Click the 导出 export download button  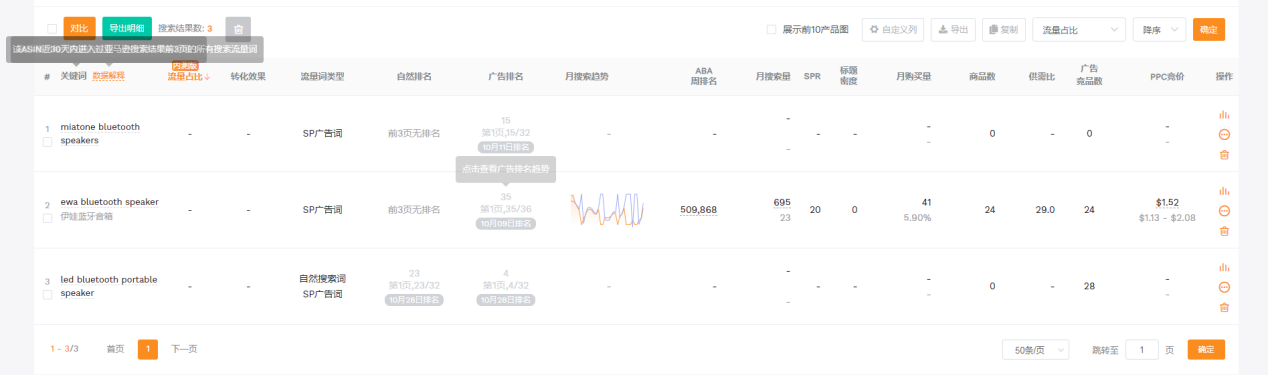pos(953,29)
